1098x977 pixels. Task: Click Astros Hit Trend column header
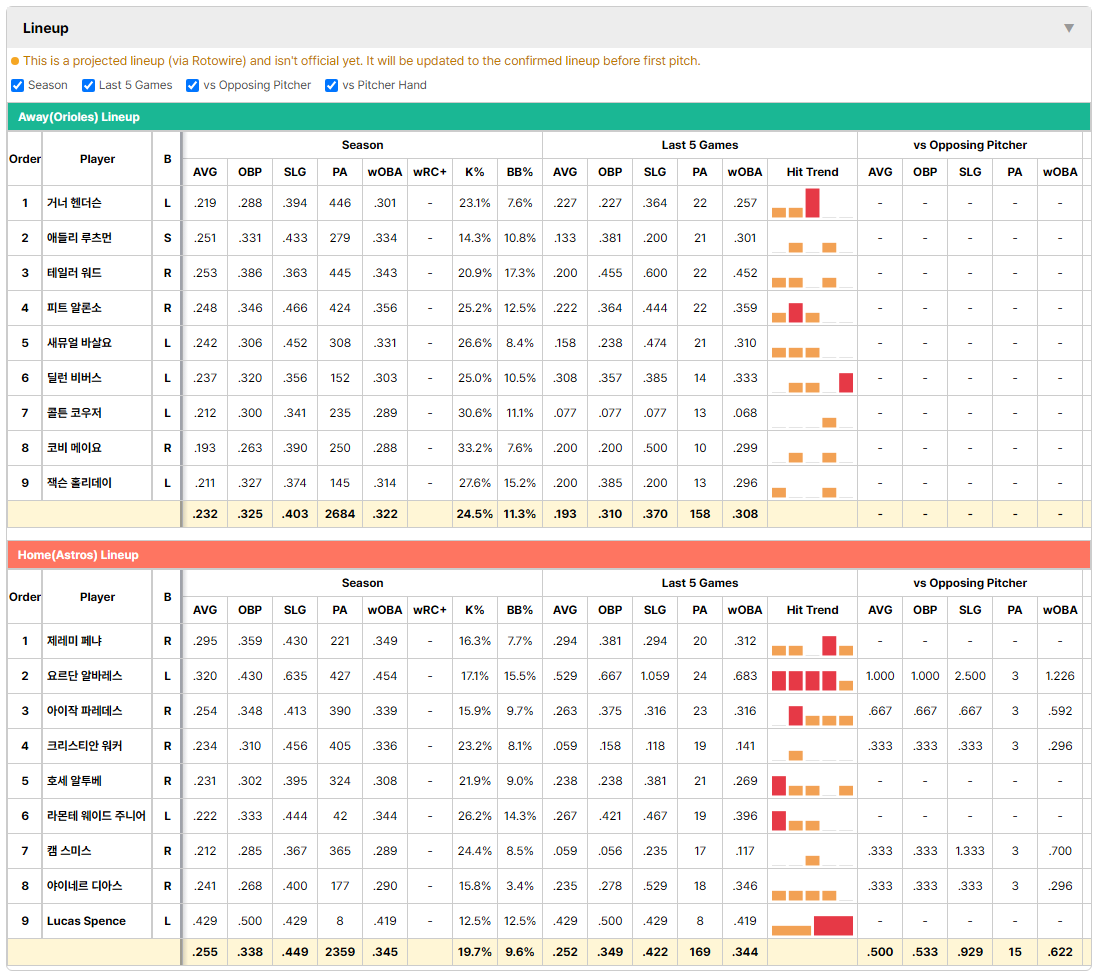(x=812, y=610)
